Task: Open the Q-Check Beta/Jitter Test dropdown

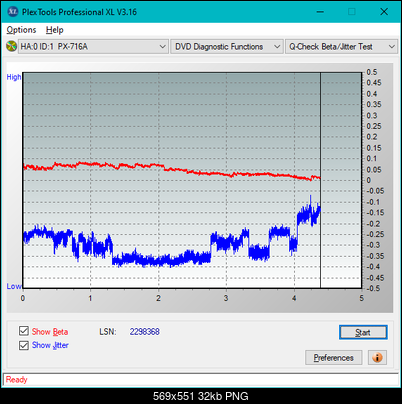Action: 342,46
